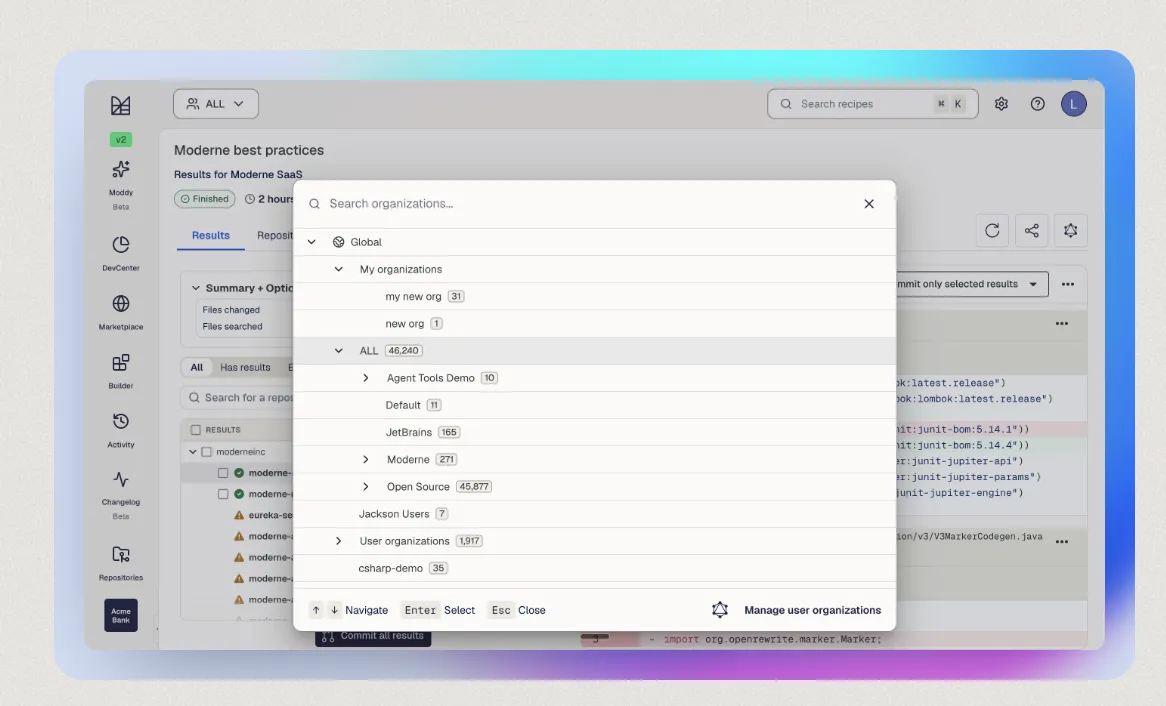Expand User organizations group
This screenshot has height=706, width=1166.
[x=338, y=541]
